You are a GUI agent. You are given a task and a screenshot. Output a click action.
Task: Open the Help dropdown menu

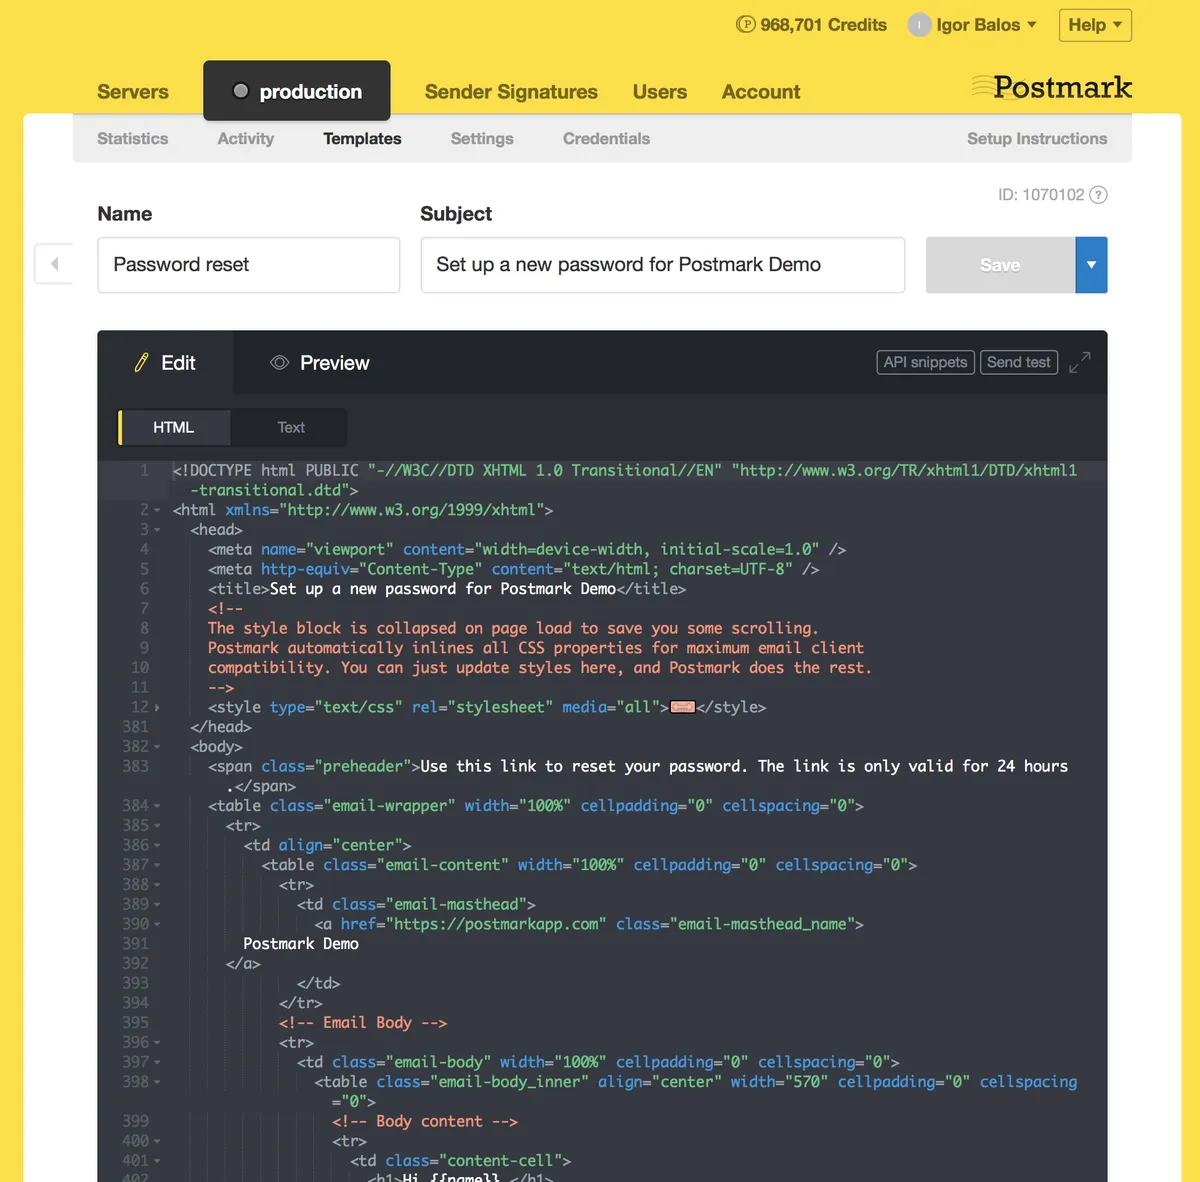1095,25
